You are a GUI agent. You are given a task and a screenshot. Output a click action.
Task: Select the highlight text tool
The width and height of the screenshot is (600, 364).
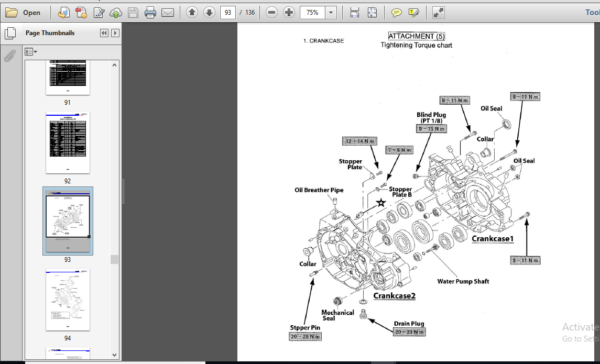coord(413,13)
